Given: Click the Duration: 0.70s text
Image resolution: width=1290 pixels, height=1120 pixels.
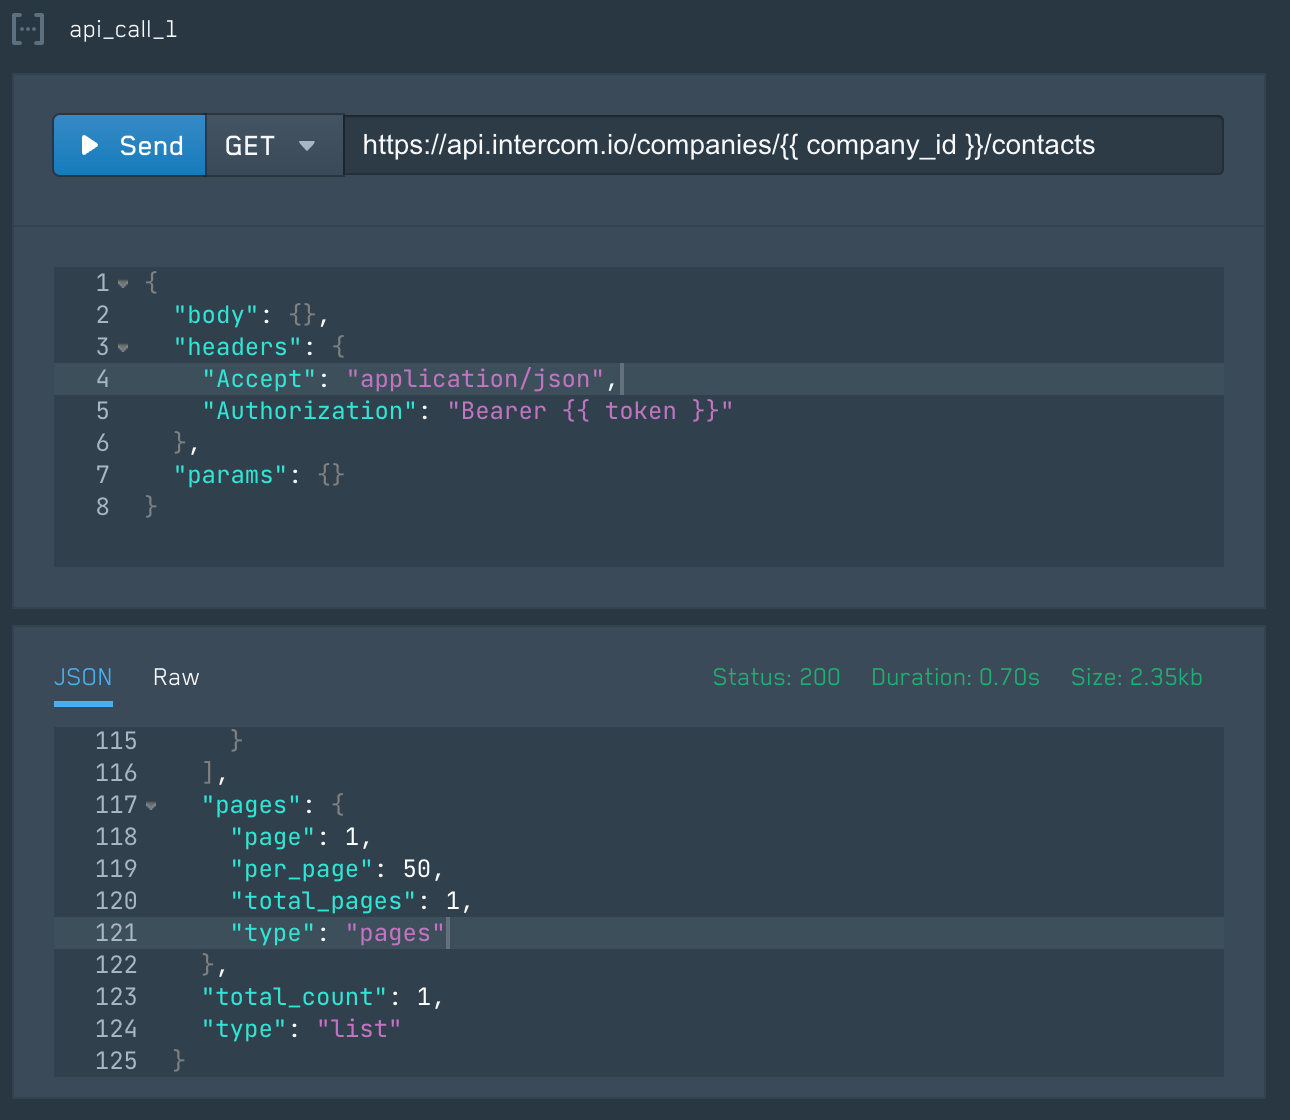Looking at the screenshot, I should pyautogui.click(x=955, y=677).
